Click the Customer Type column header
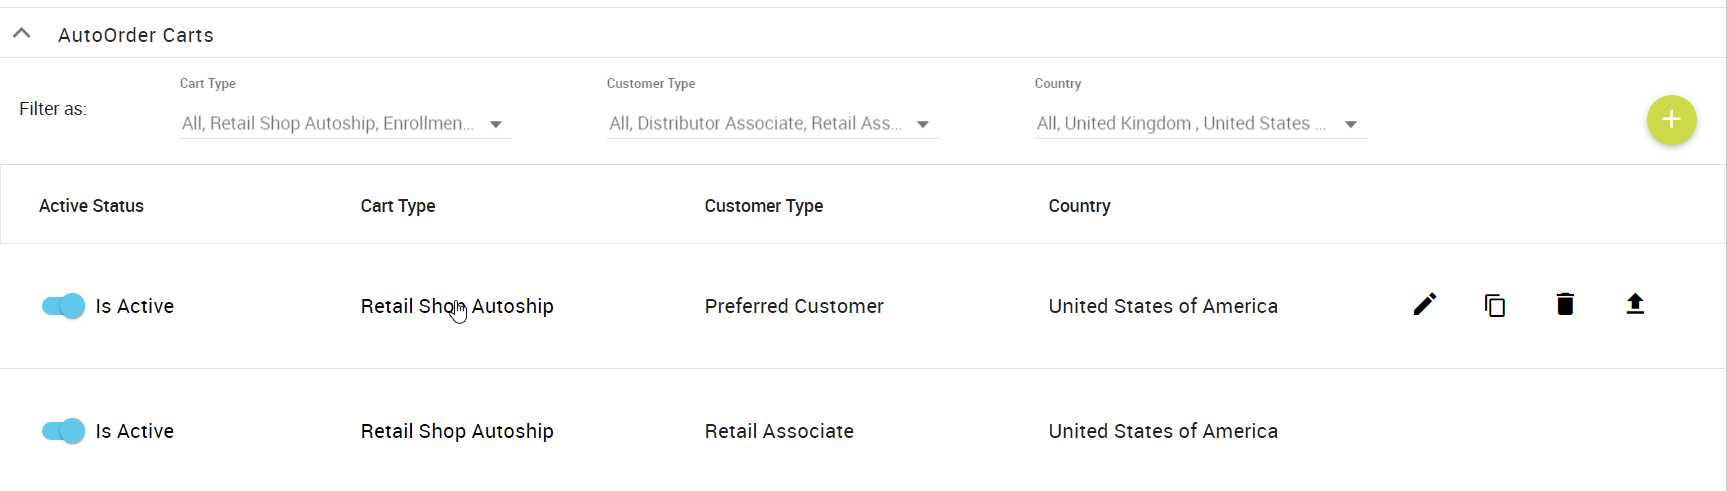This screenshot has height=491, width=1727. click(x=764, y=206)
